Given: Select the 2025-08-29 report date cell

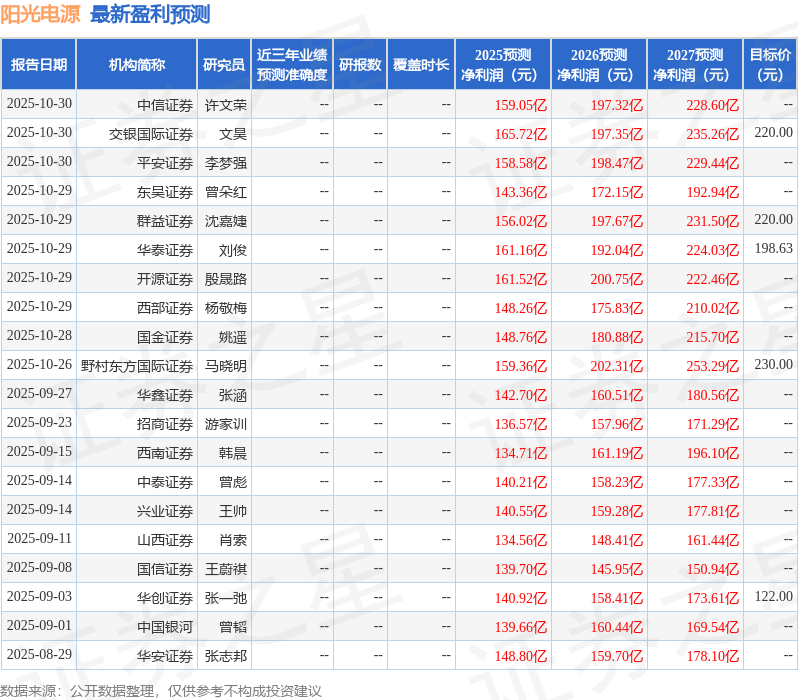Looking at the screenshot, I should (x=39, y=656).
